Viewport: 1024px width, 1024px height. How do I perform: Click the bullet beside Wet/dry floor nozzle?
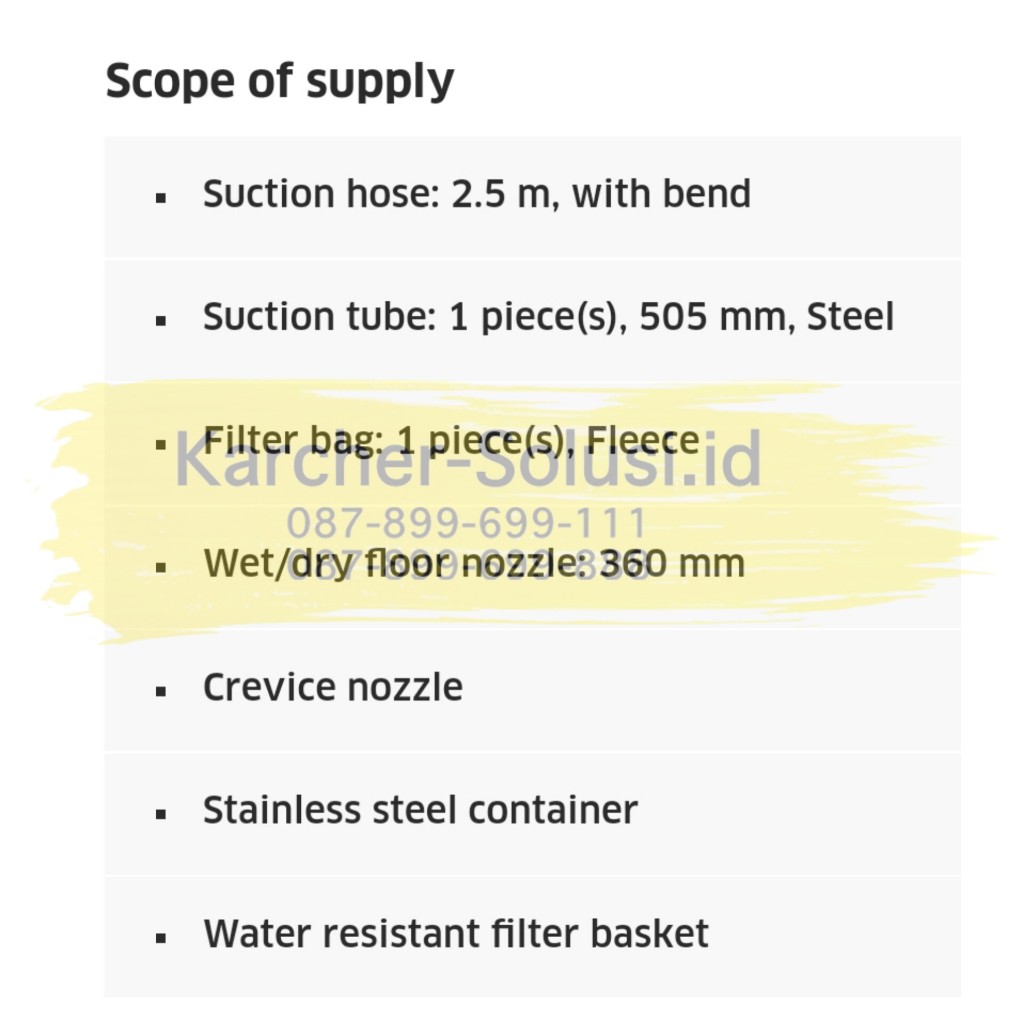[161, 568]
